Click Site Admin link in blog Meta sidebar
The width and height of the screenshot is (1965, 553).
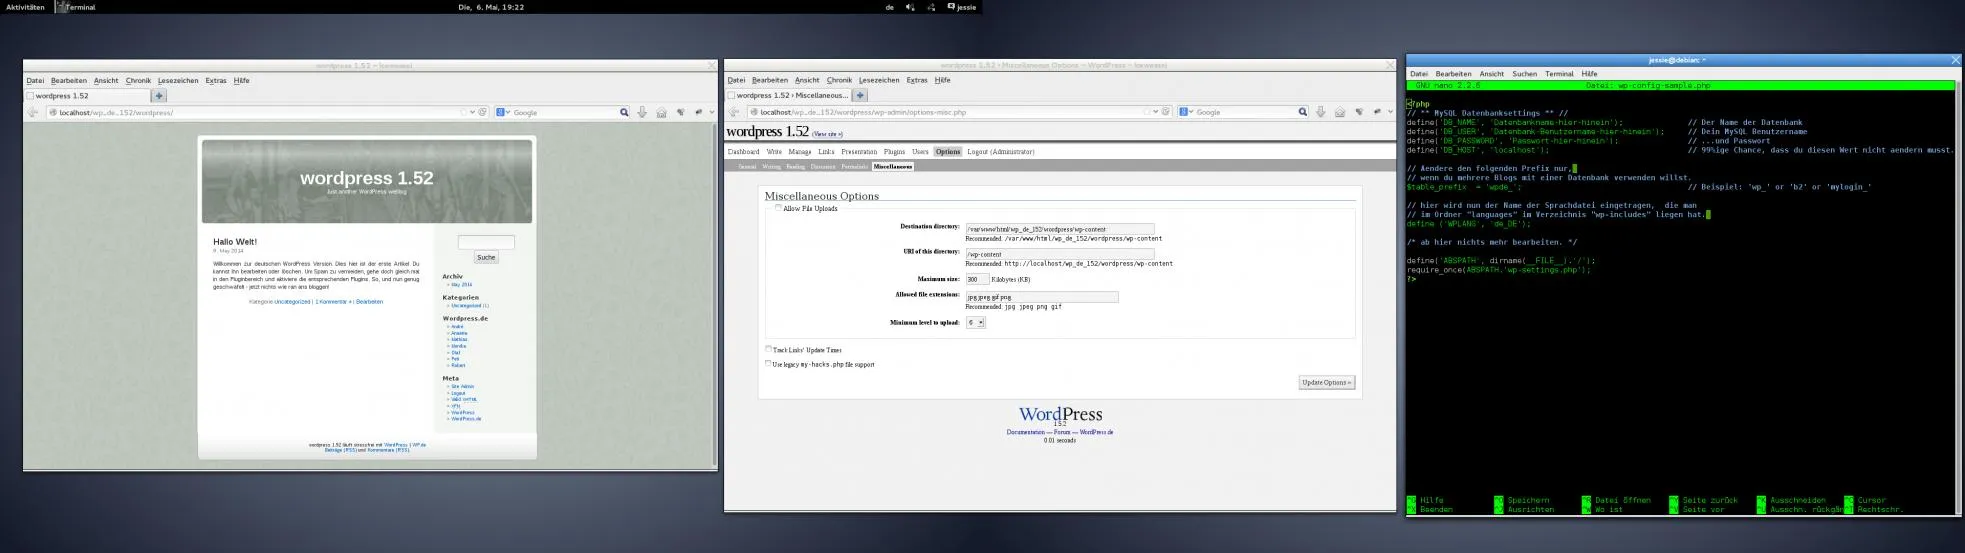pos(462,386)
